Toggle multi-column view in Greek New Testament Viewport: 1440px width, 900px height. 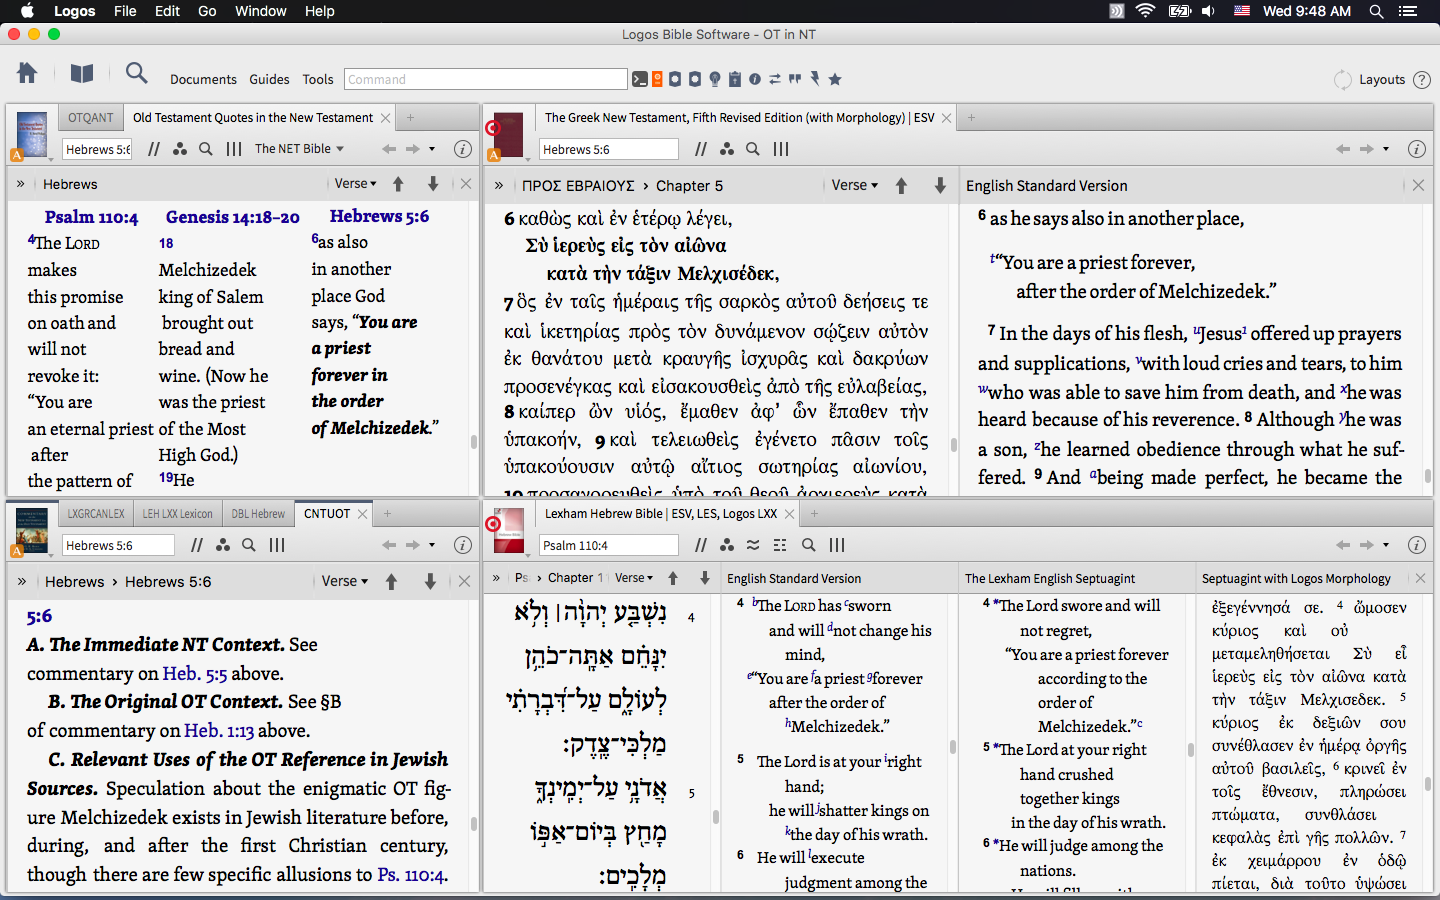point(781,149)
